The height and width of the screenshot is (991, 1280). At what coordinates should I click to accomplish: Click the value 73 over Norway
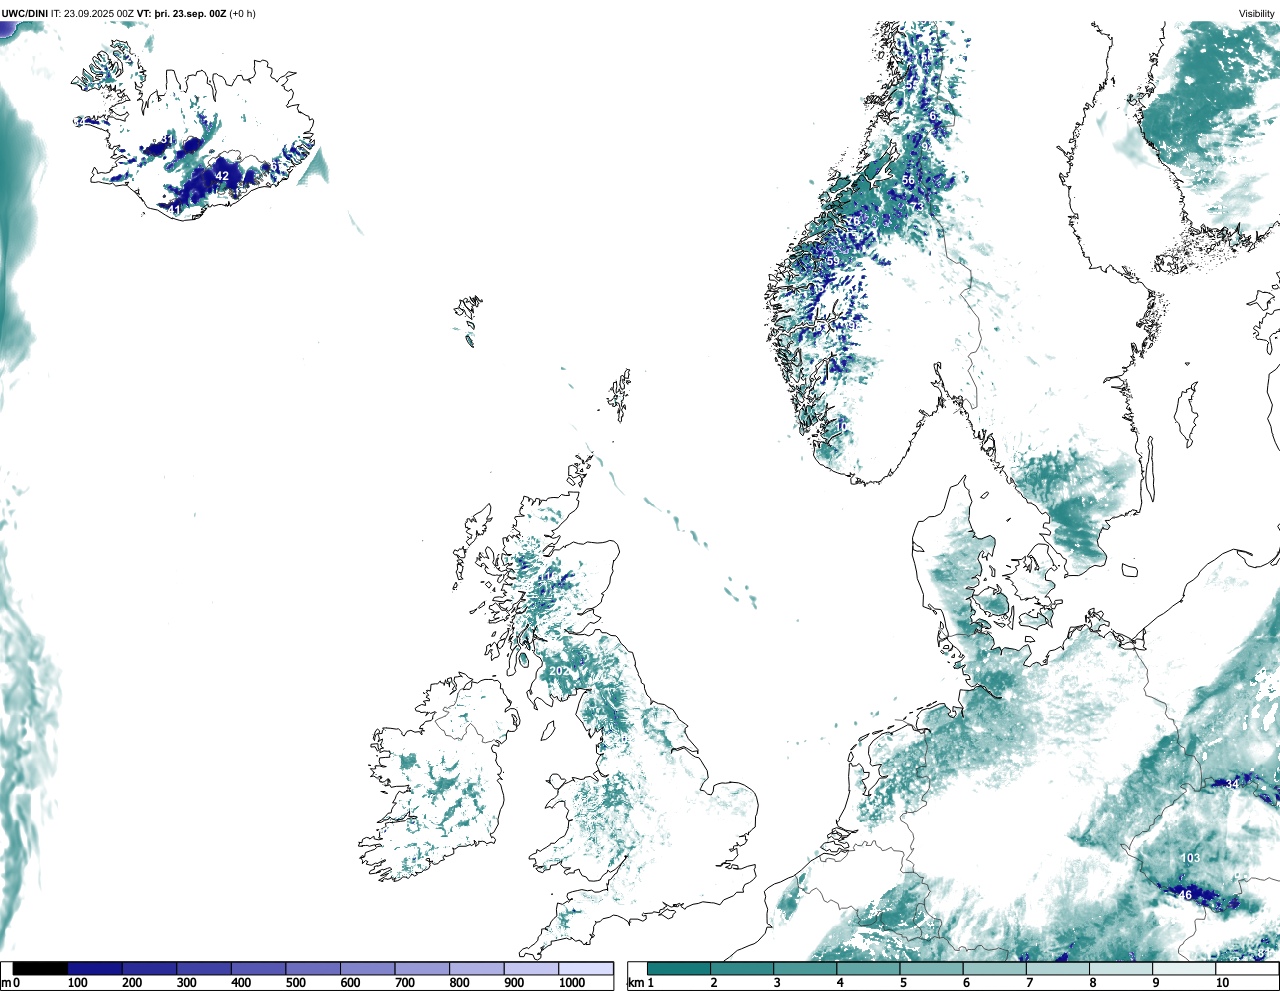pos(915,207)
